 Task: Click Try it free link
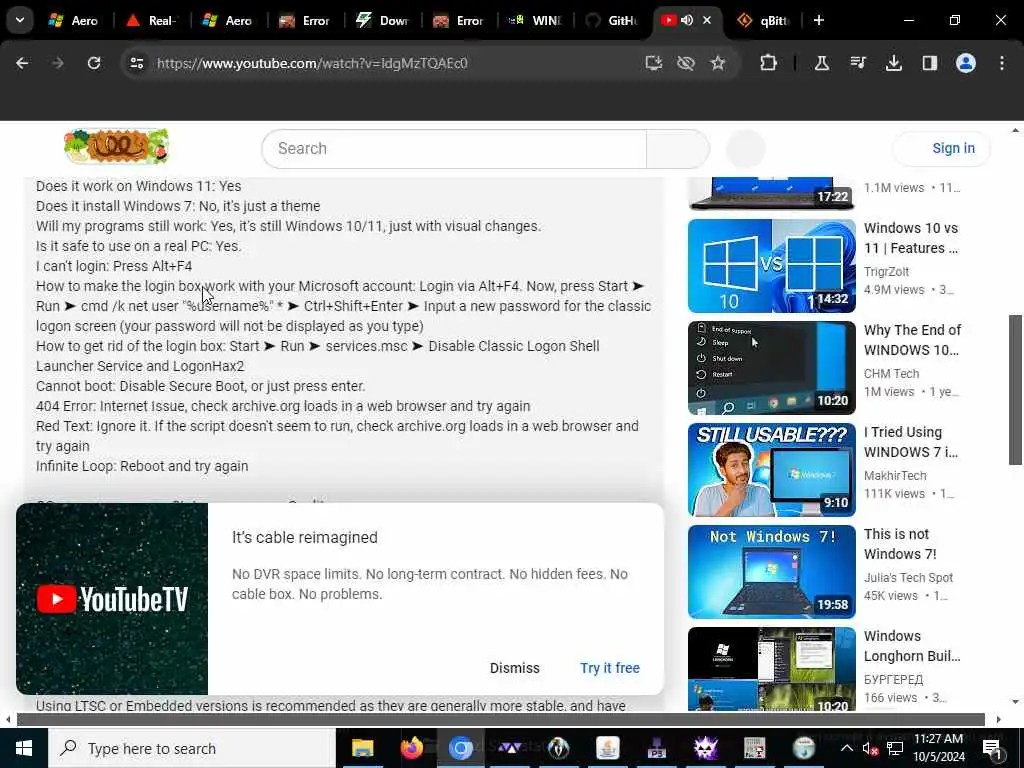[x=610, y=668]
